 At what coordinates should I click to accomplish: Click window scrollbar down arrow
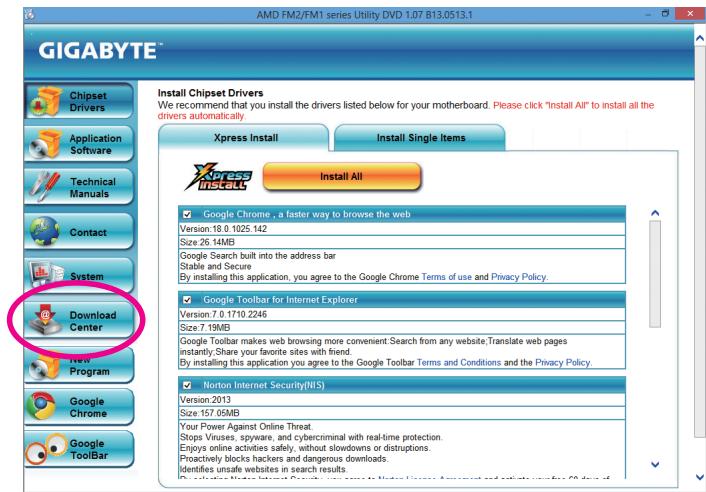pyautogui.click(x=700, y=477)
